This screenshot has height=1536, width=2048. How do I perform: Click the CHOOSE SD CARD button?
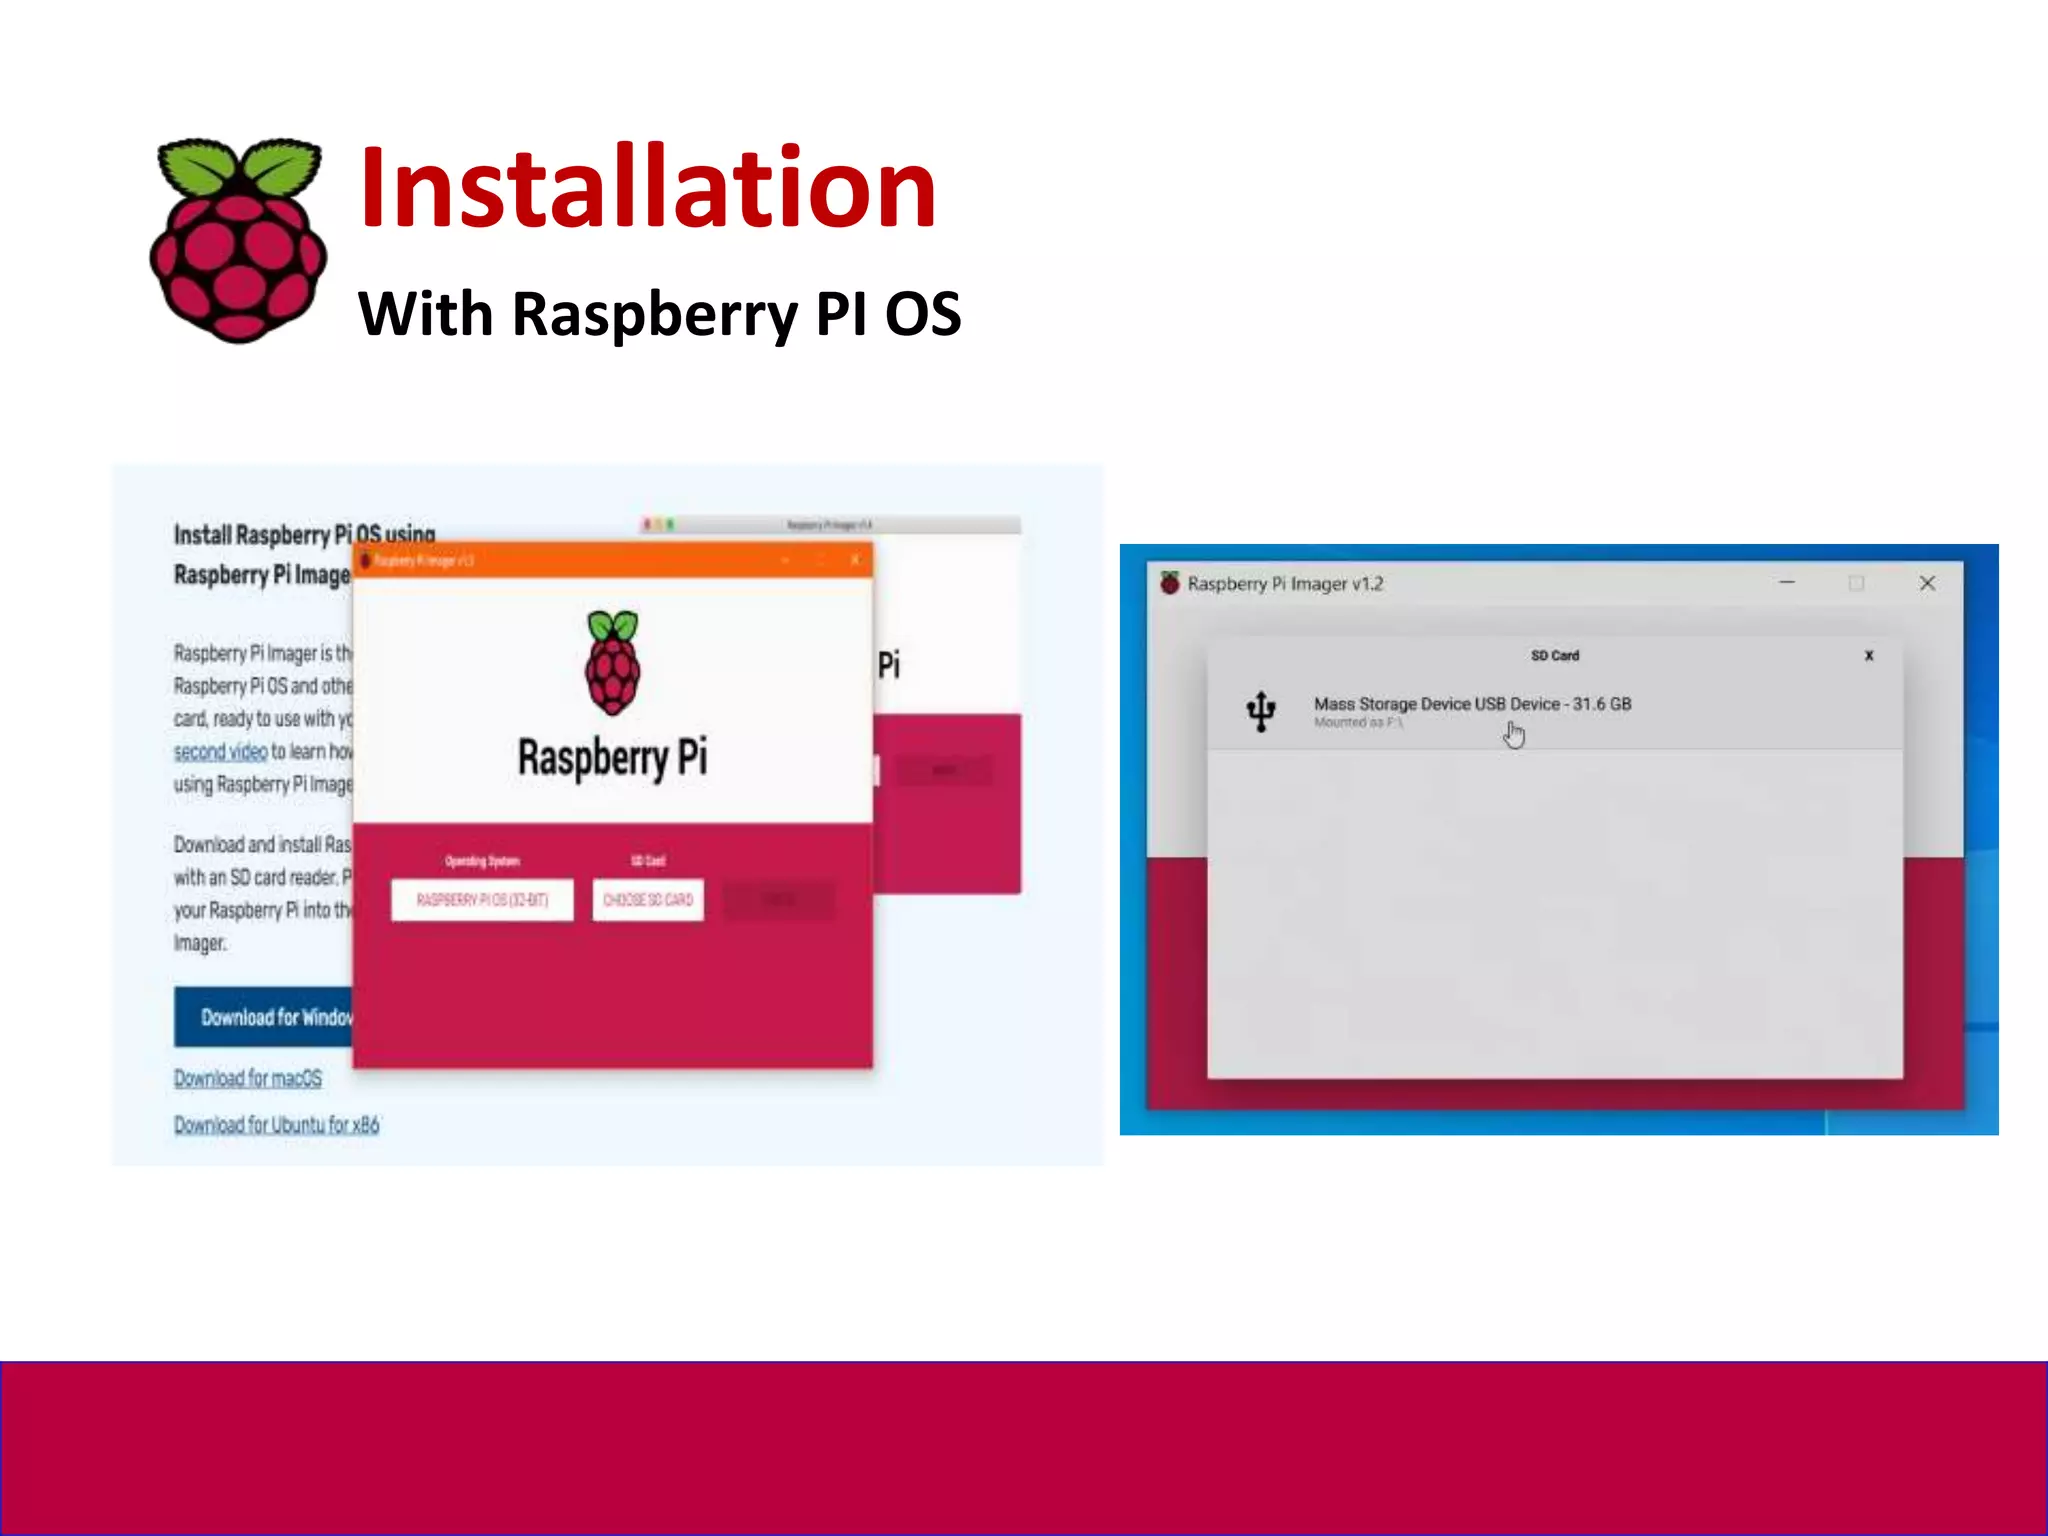pos(648,900)
